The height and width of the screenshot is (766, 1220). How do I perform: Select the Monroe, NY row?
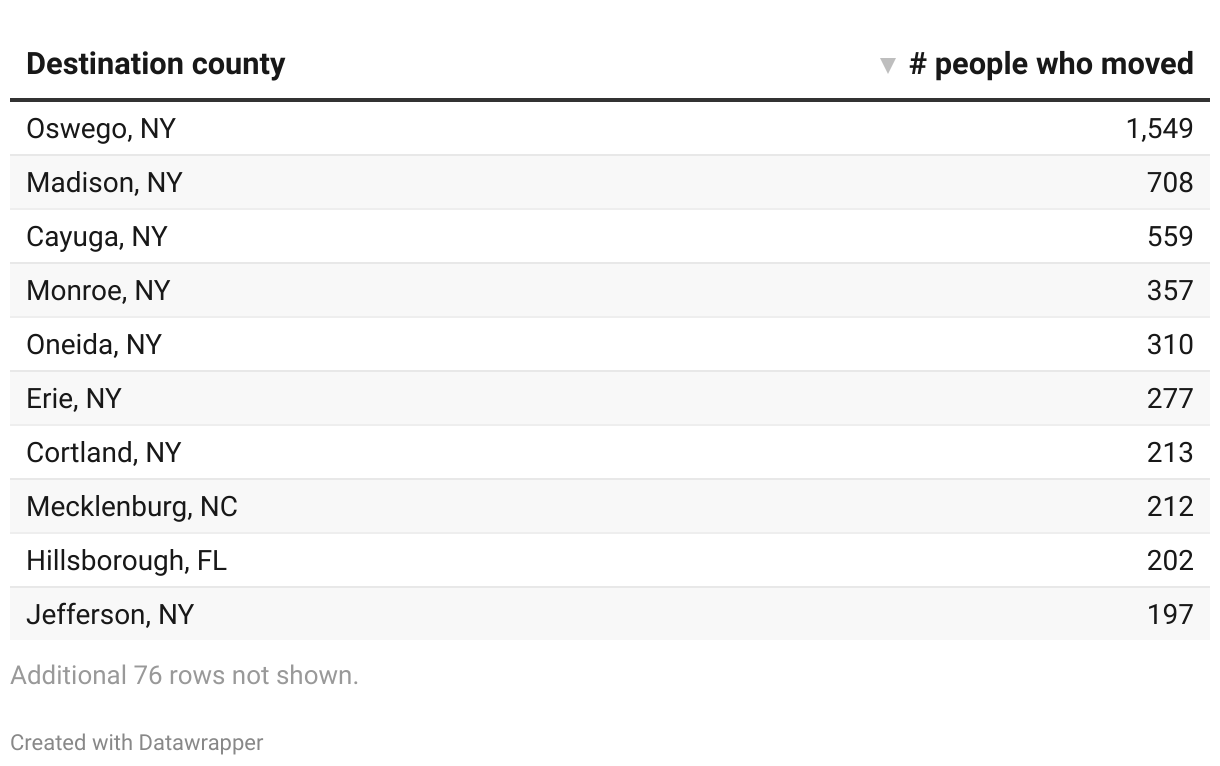coord(610,291)
